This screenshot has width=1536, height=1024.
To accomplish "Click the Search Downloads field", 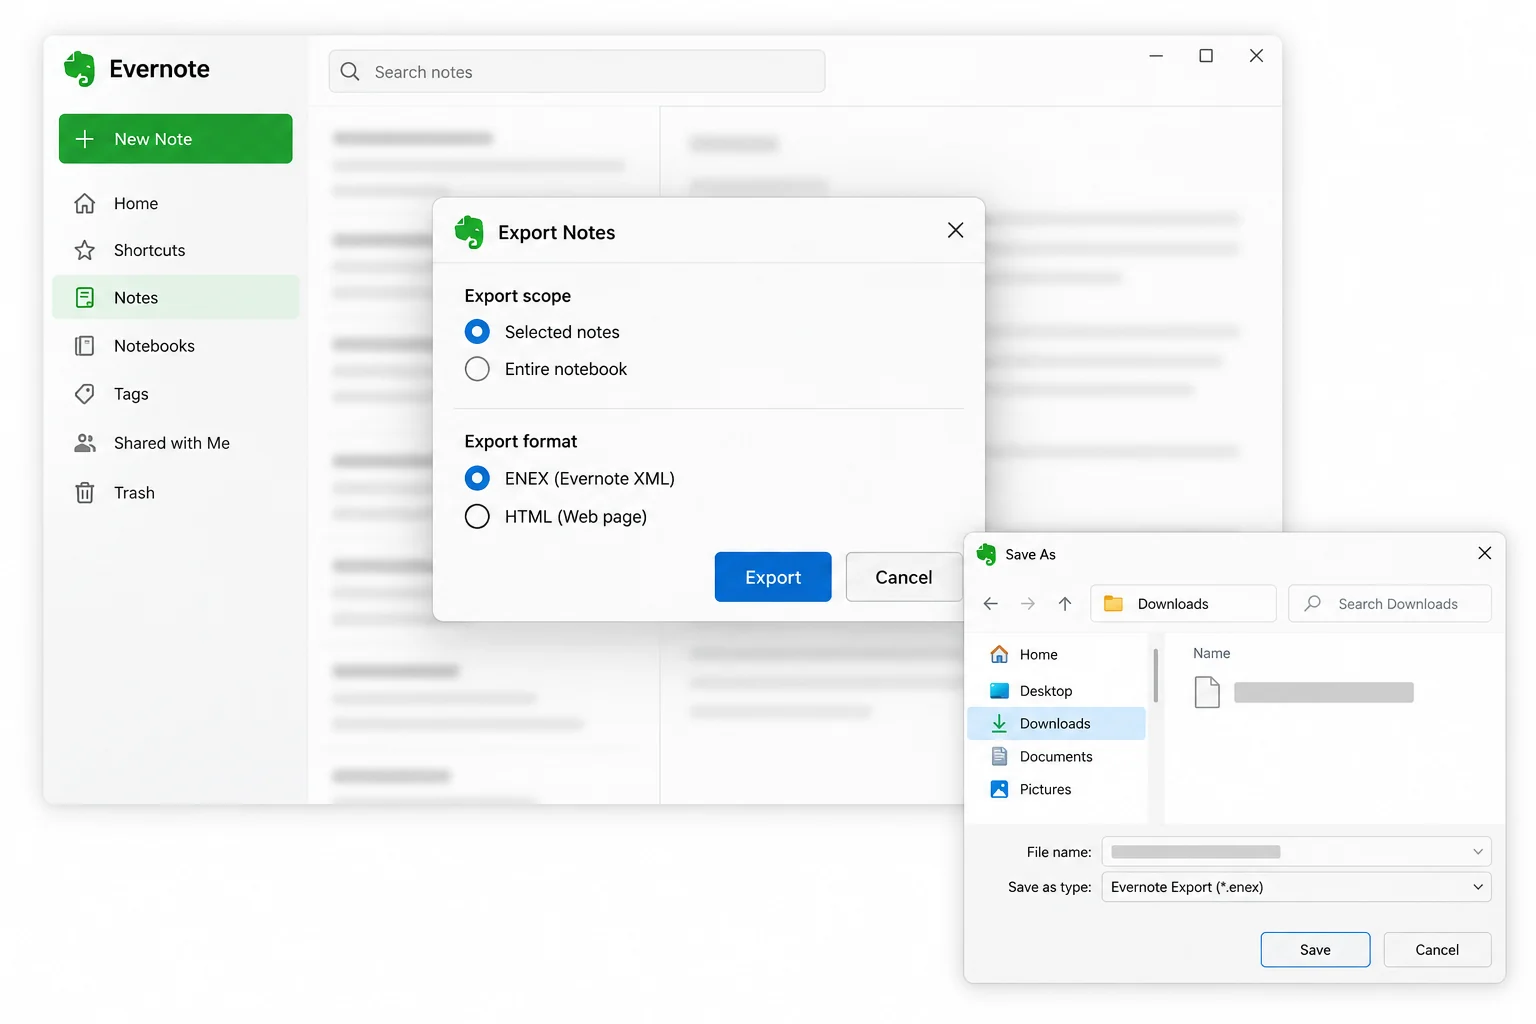I will point(1390,604).
